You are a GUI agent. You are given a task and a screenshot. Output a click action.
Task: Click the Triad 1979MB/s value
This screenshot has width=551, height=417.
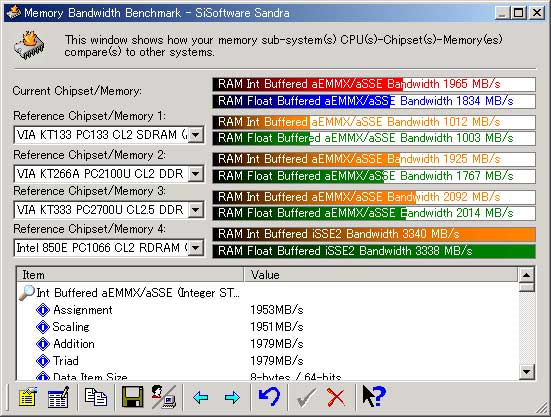[x=277, y=361]
